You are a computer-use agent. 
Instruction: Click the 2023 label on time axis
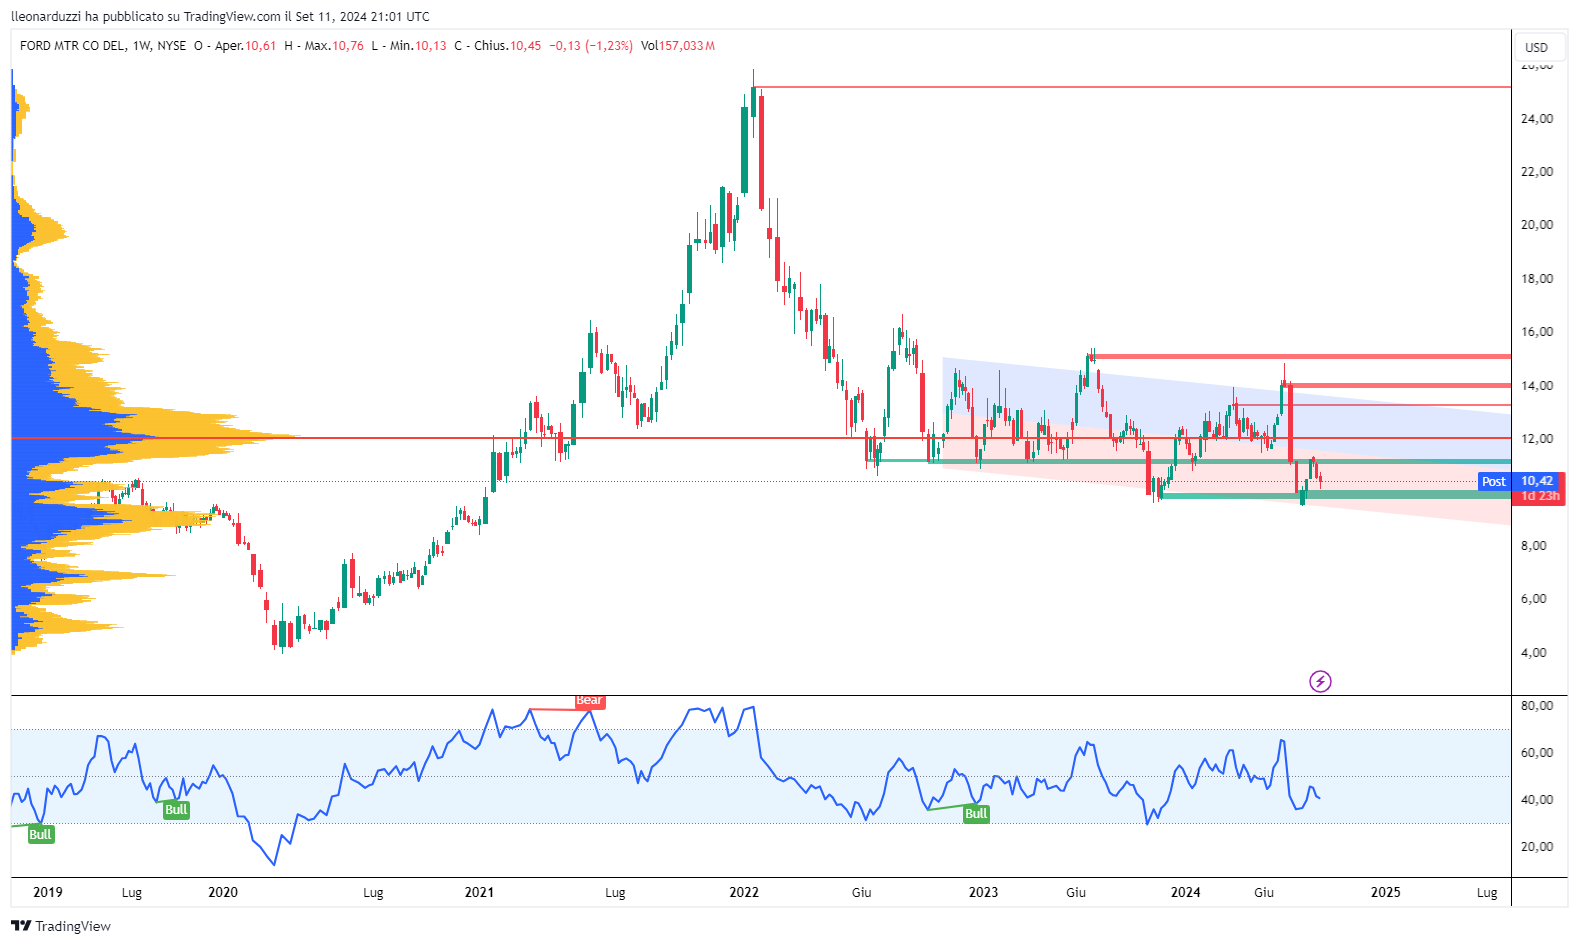[983, 892]
